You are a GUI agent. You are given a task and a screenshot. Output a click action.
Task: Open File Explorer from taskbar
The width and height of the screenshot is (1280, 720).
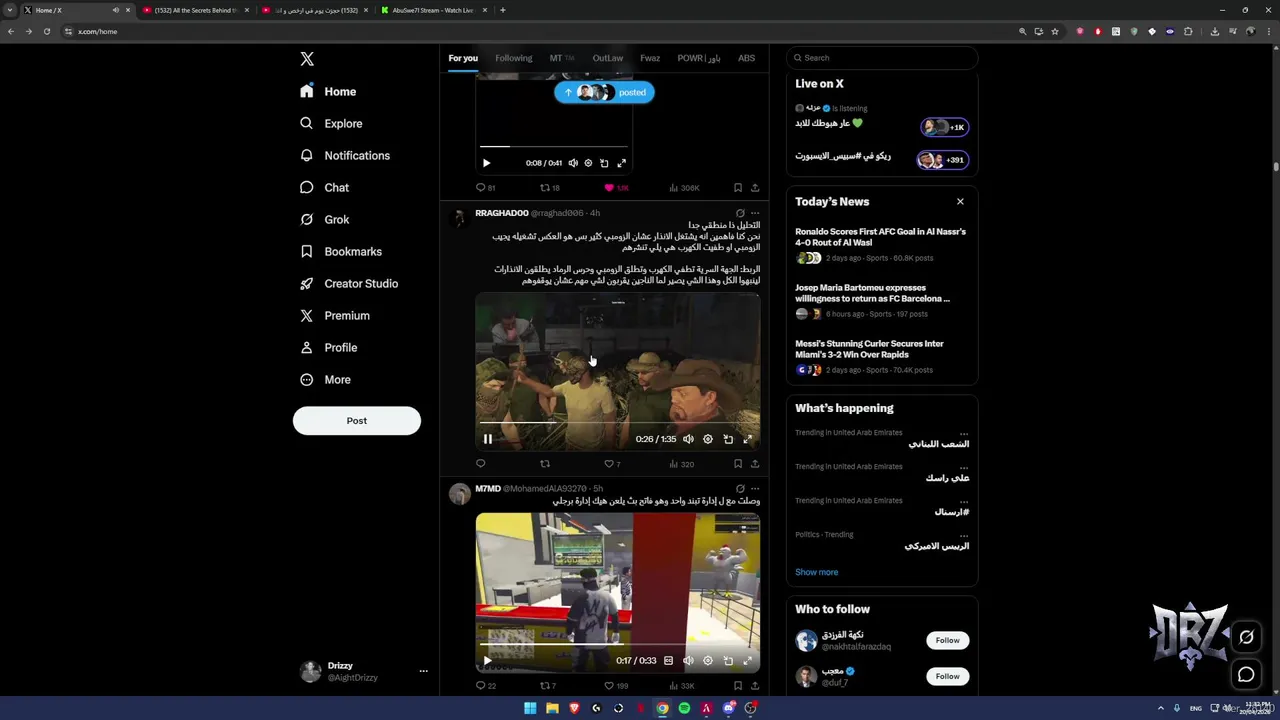click(x=552, y=708)
